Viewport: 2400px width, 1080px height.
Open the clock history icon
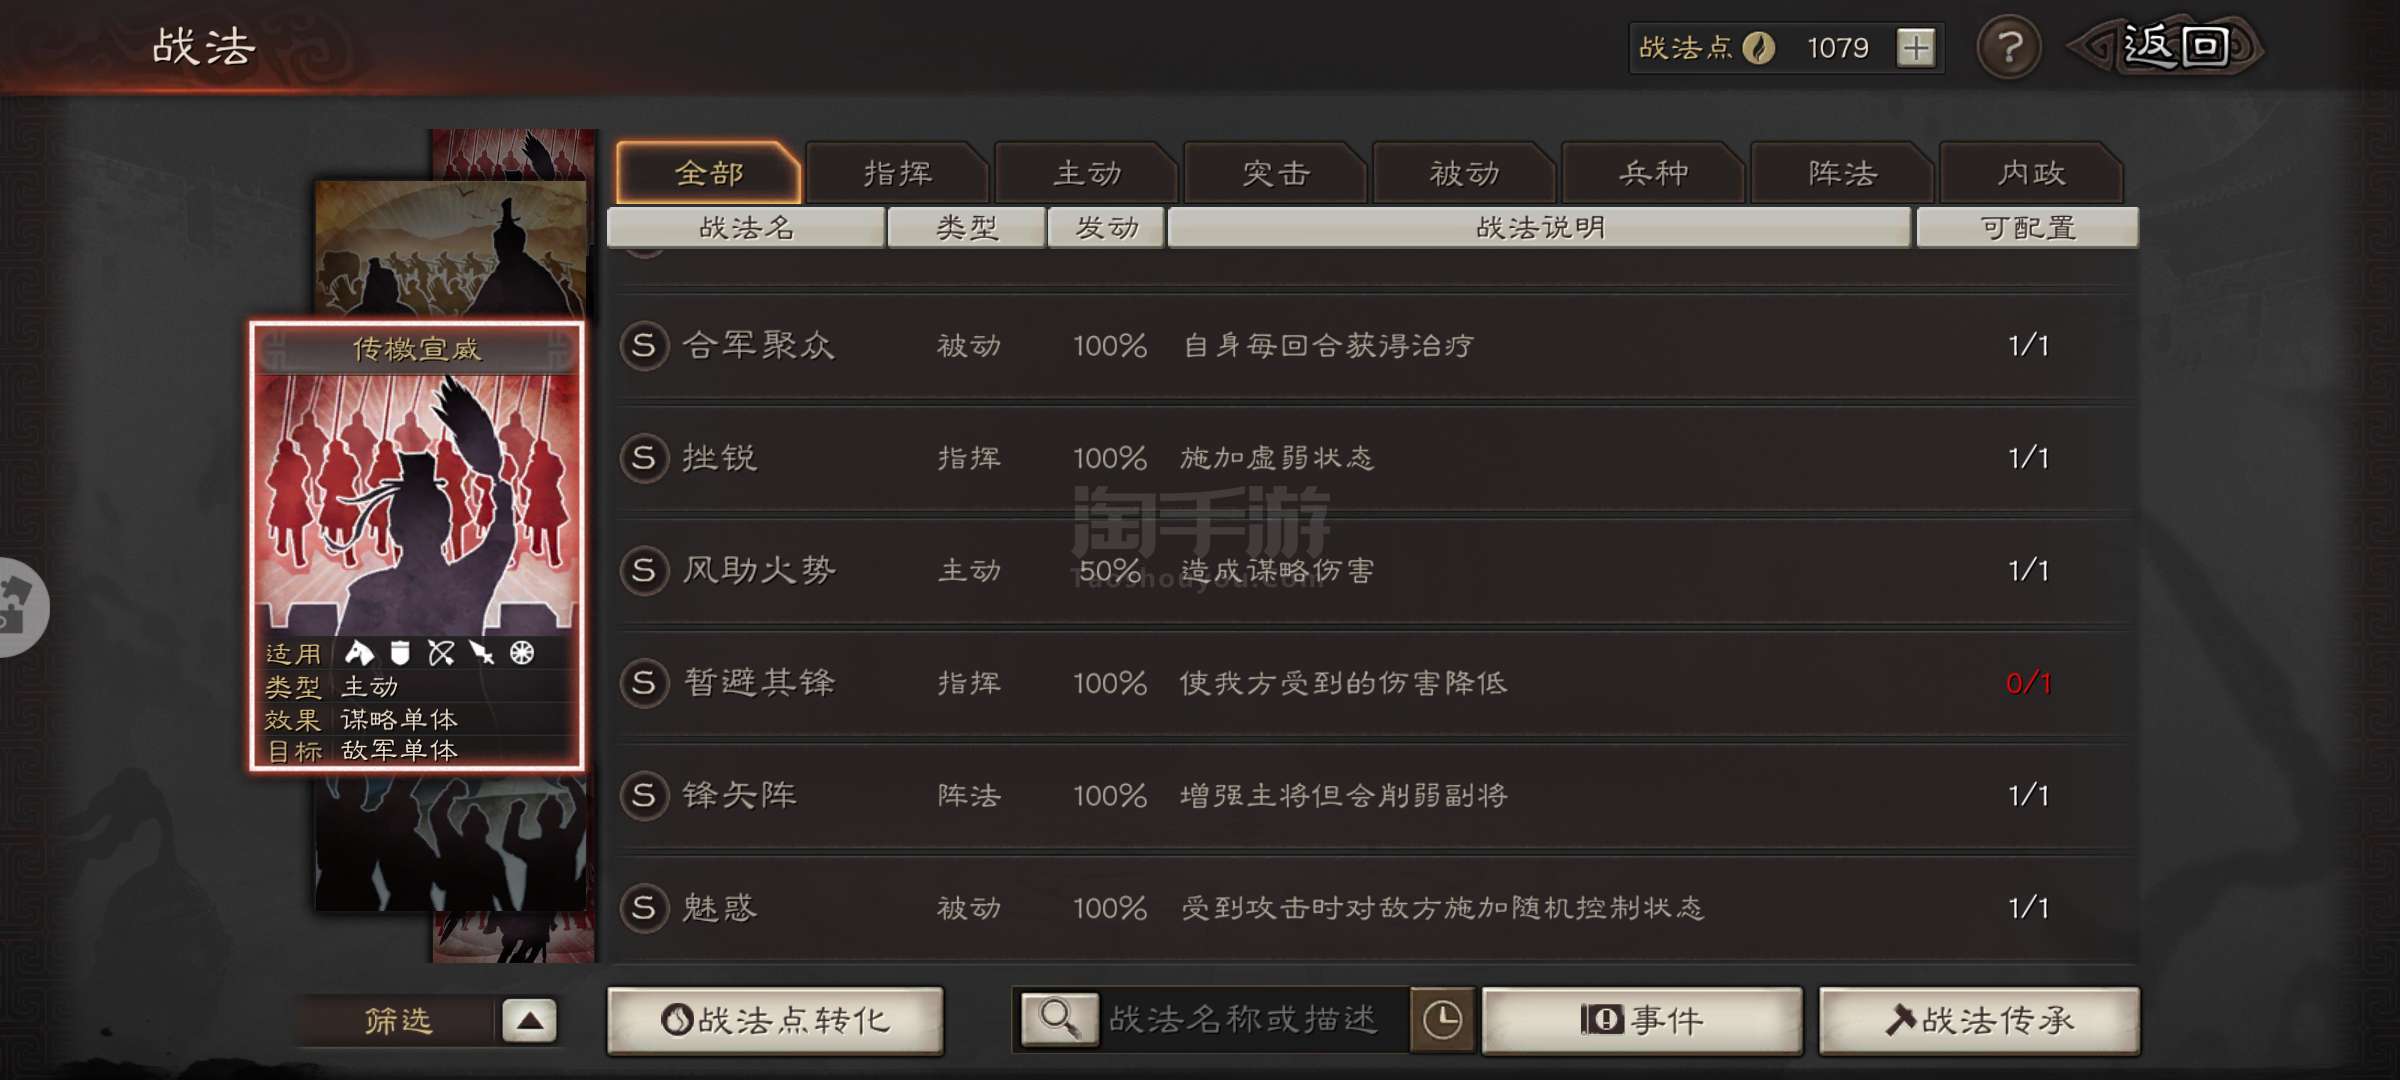pyautogui.click(x=1442, y=1020)
